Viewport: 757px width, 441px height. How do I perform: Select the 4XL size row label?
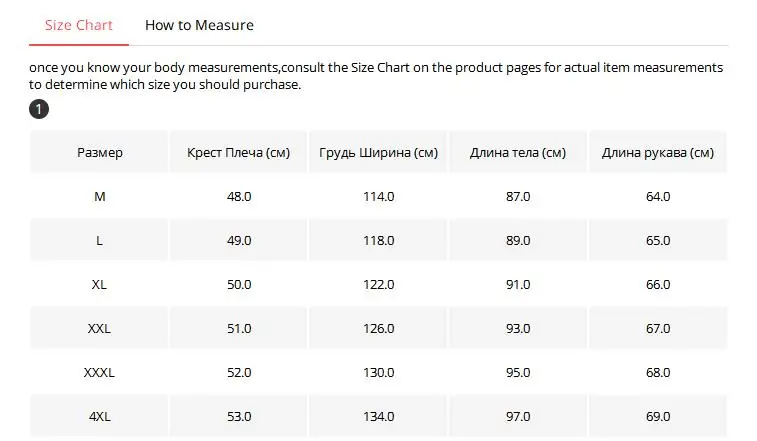(99, 416)
